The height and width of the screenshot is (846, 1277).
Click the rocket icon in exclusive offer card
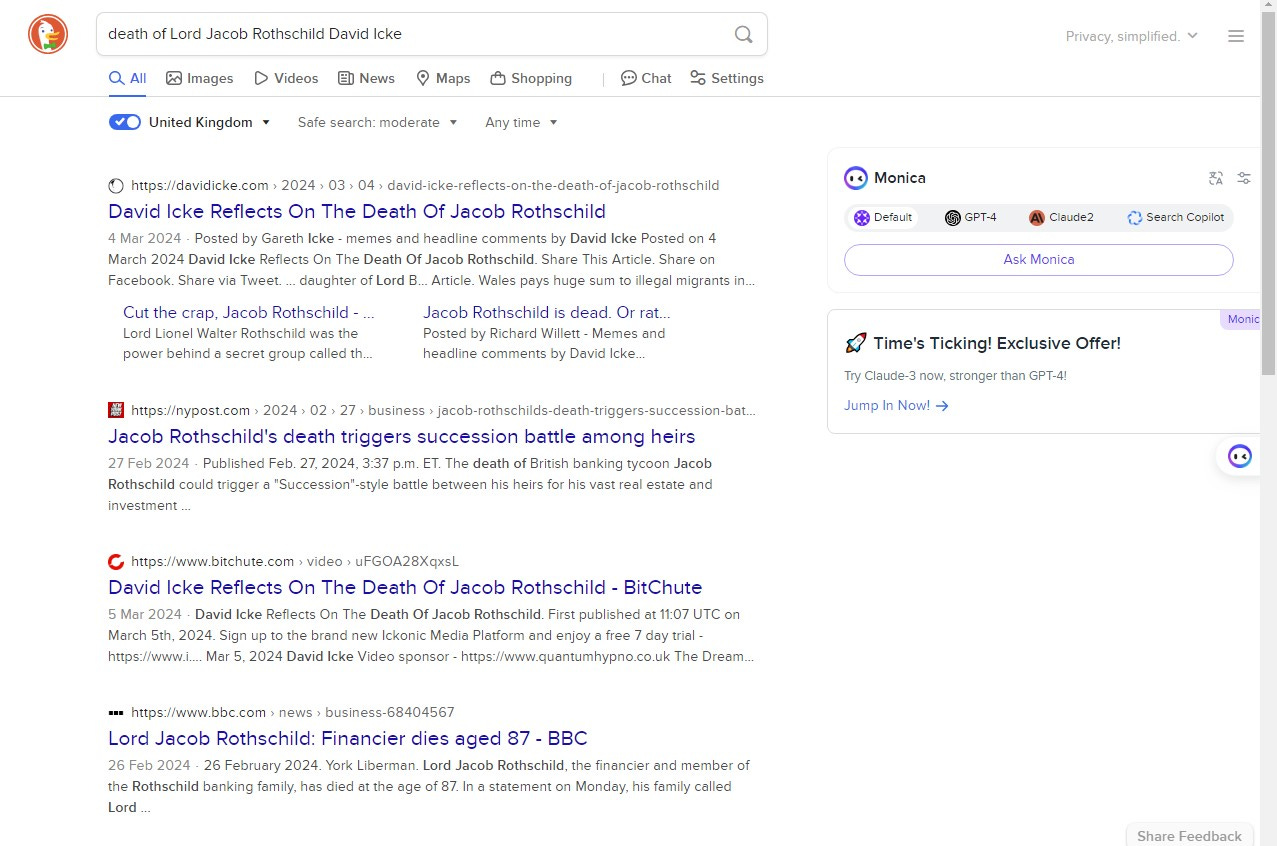[x=855, y=343]
